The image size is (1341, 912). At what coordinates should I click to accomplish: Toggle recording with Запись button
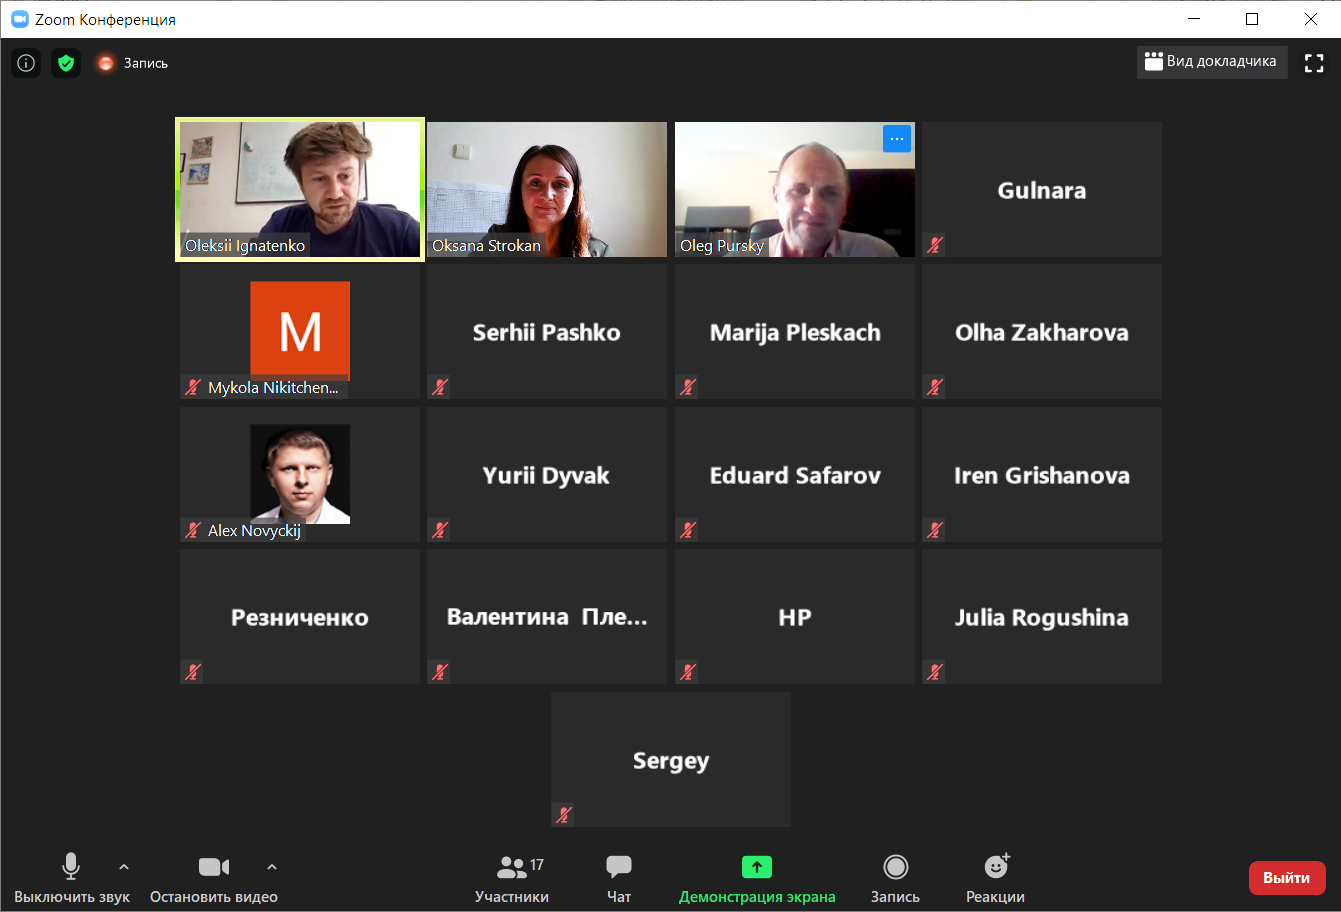[895, 879]
